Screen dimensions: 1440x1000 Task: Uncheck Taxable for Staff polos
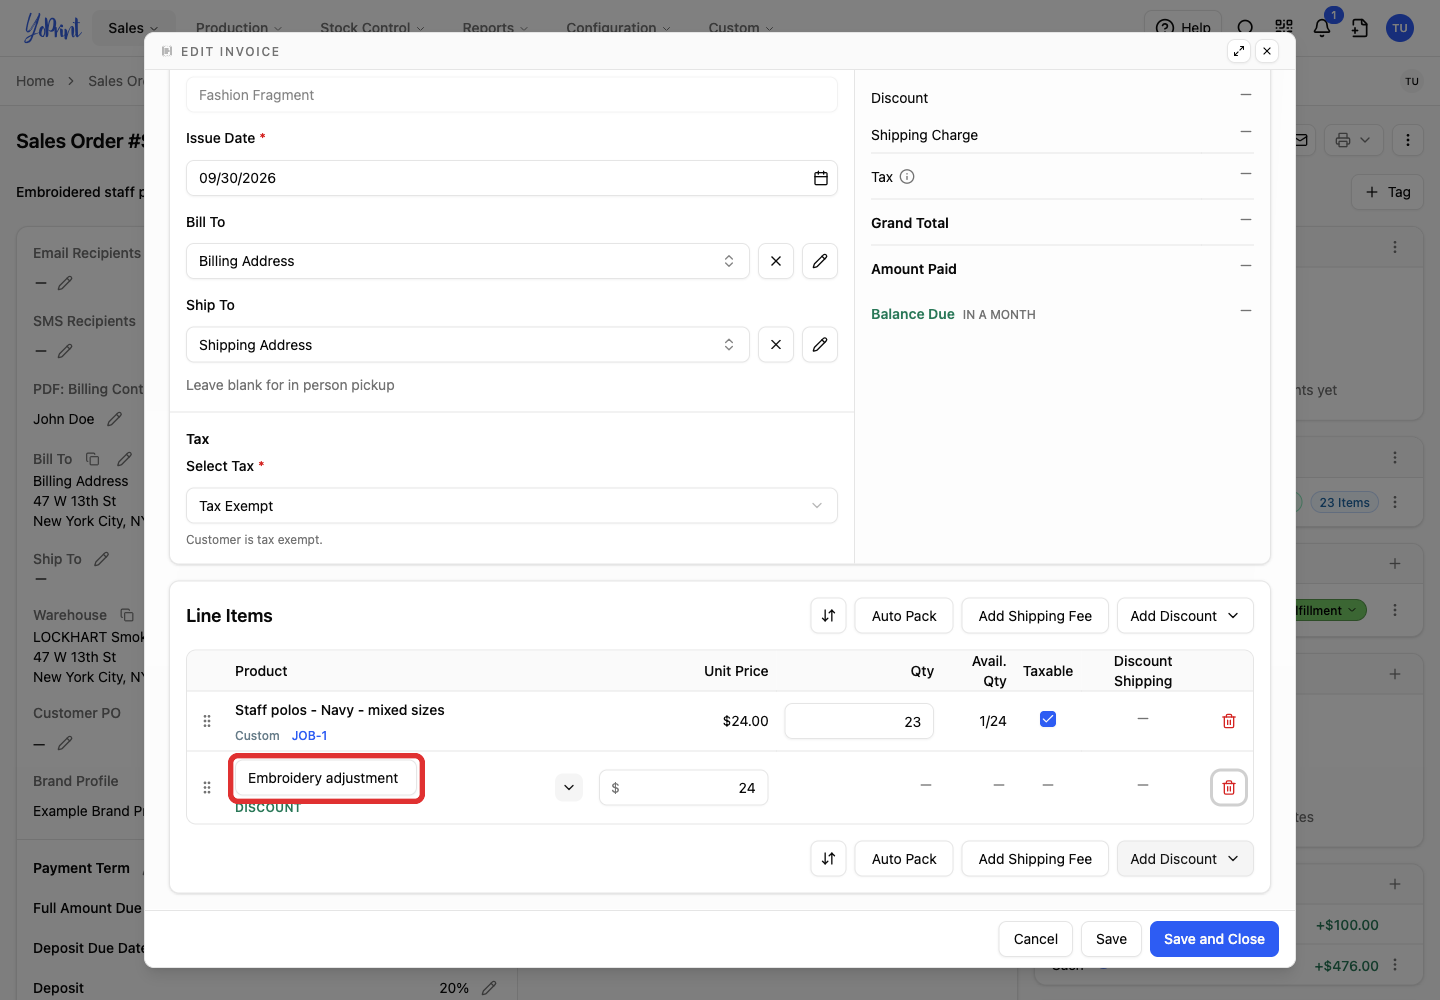(1048, 719)
